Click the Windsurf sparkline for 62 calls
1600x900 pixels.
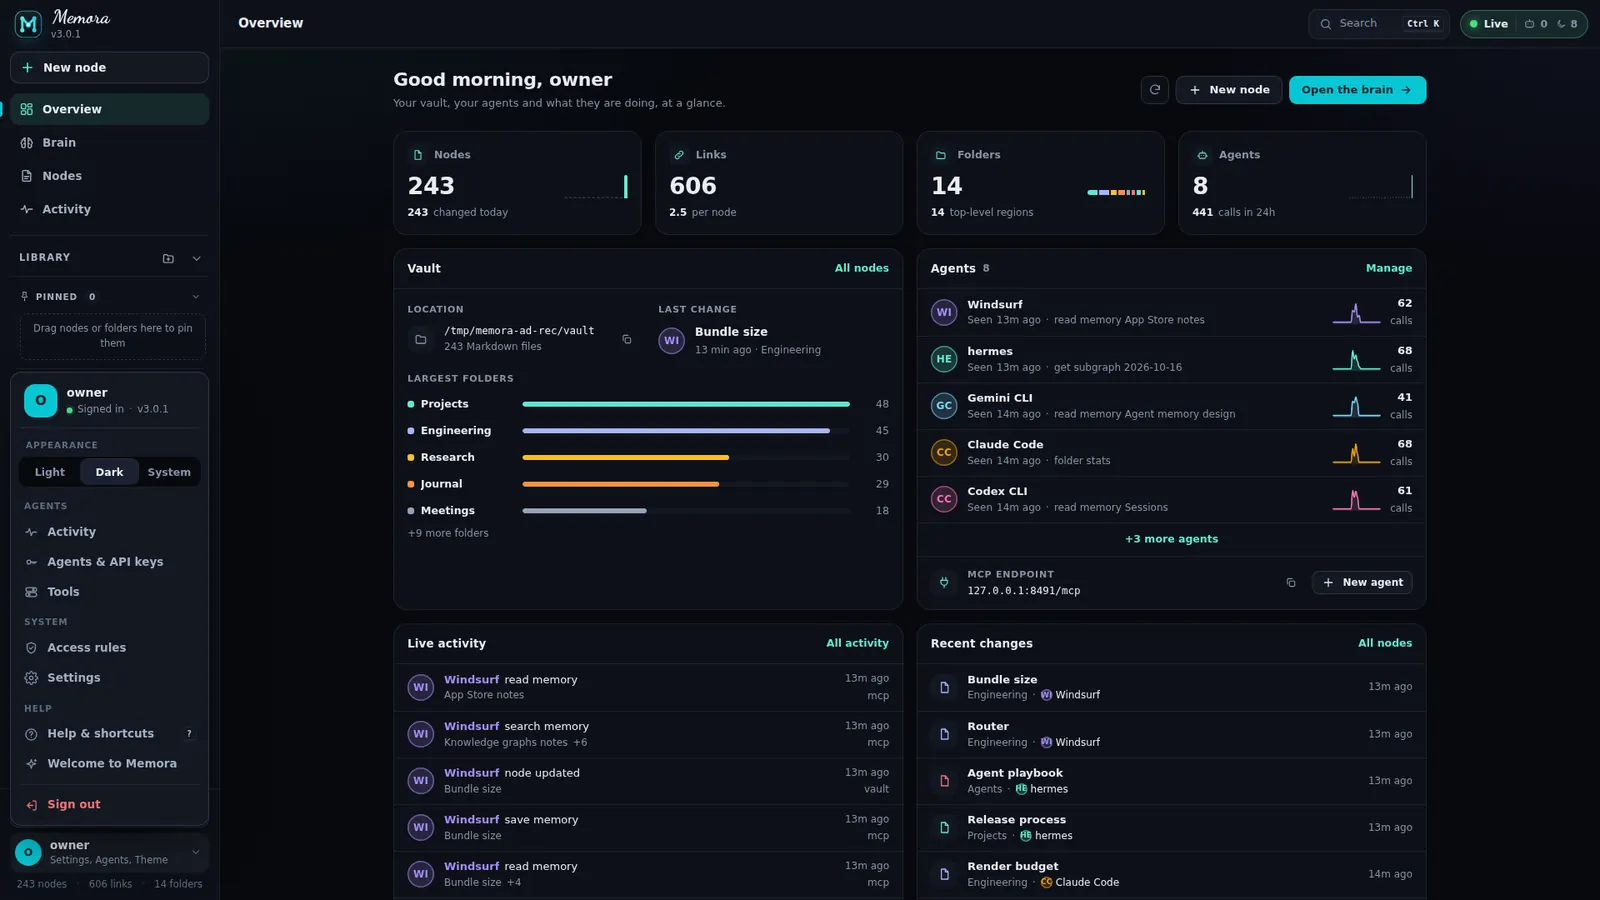coord(1356,313)
